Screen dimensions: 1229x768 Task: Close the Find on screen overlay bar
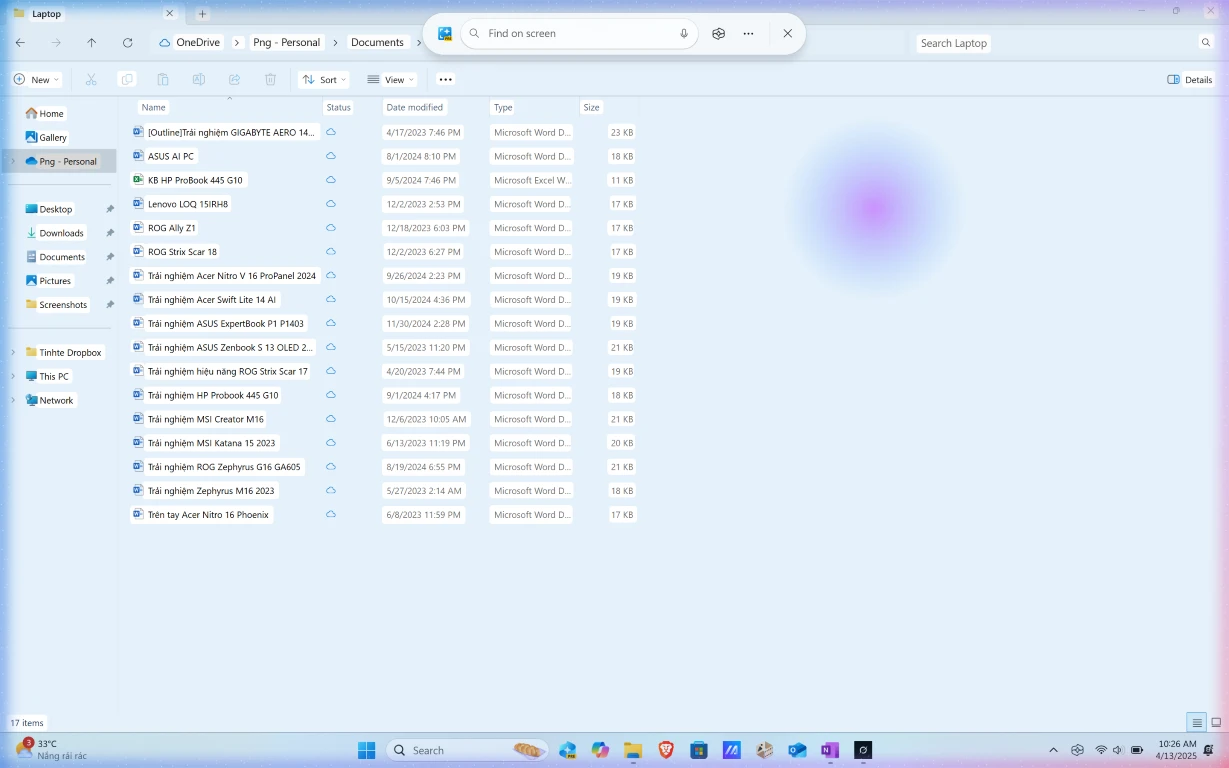pyautogui.click(x=787, y=33)
